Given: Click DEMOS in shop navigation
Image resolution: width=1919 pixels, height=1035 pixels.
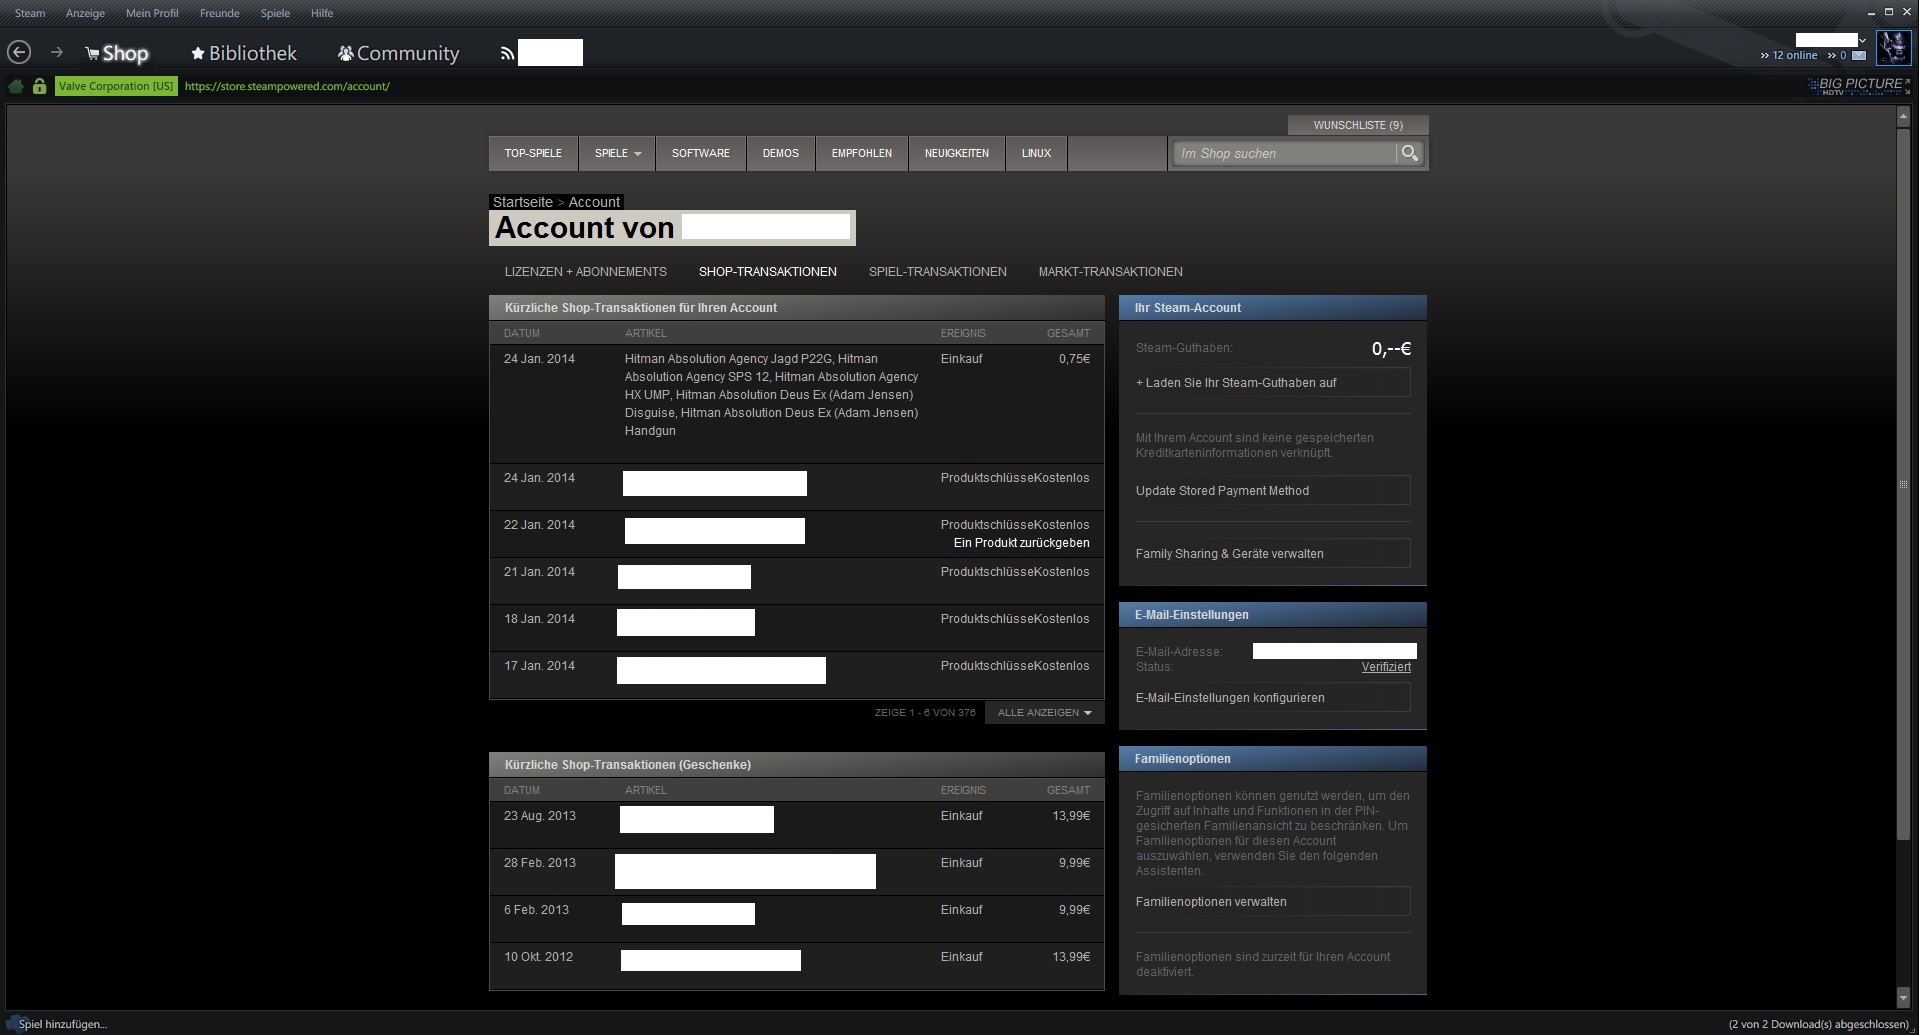Looking at the screenshot, I should pyautogui.click(x=781, y=153).
